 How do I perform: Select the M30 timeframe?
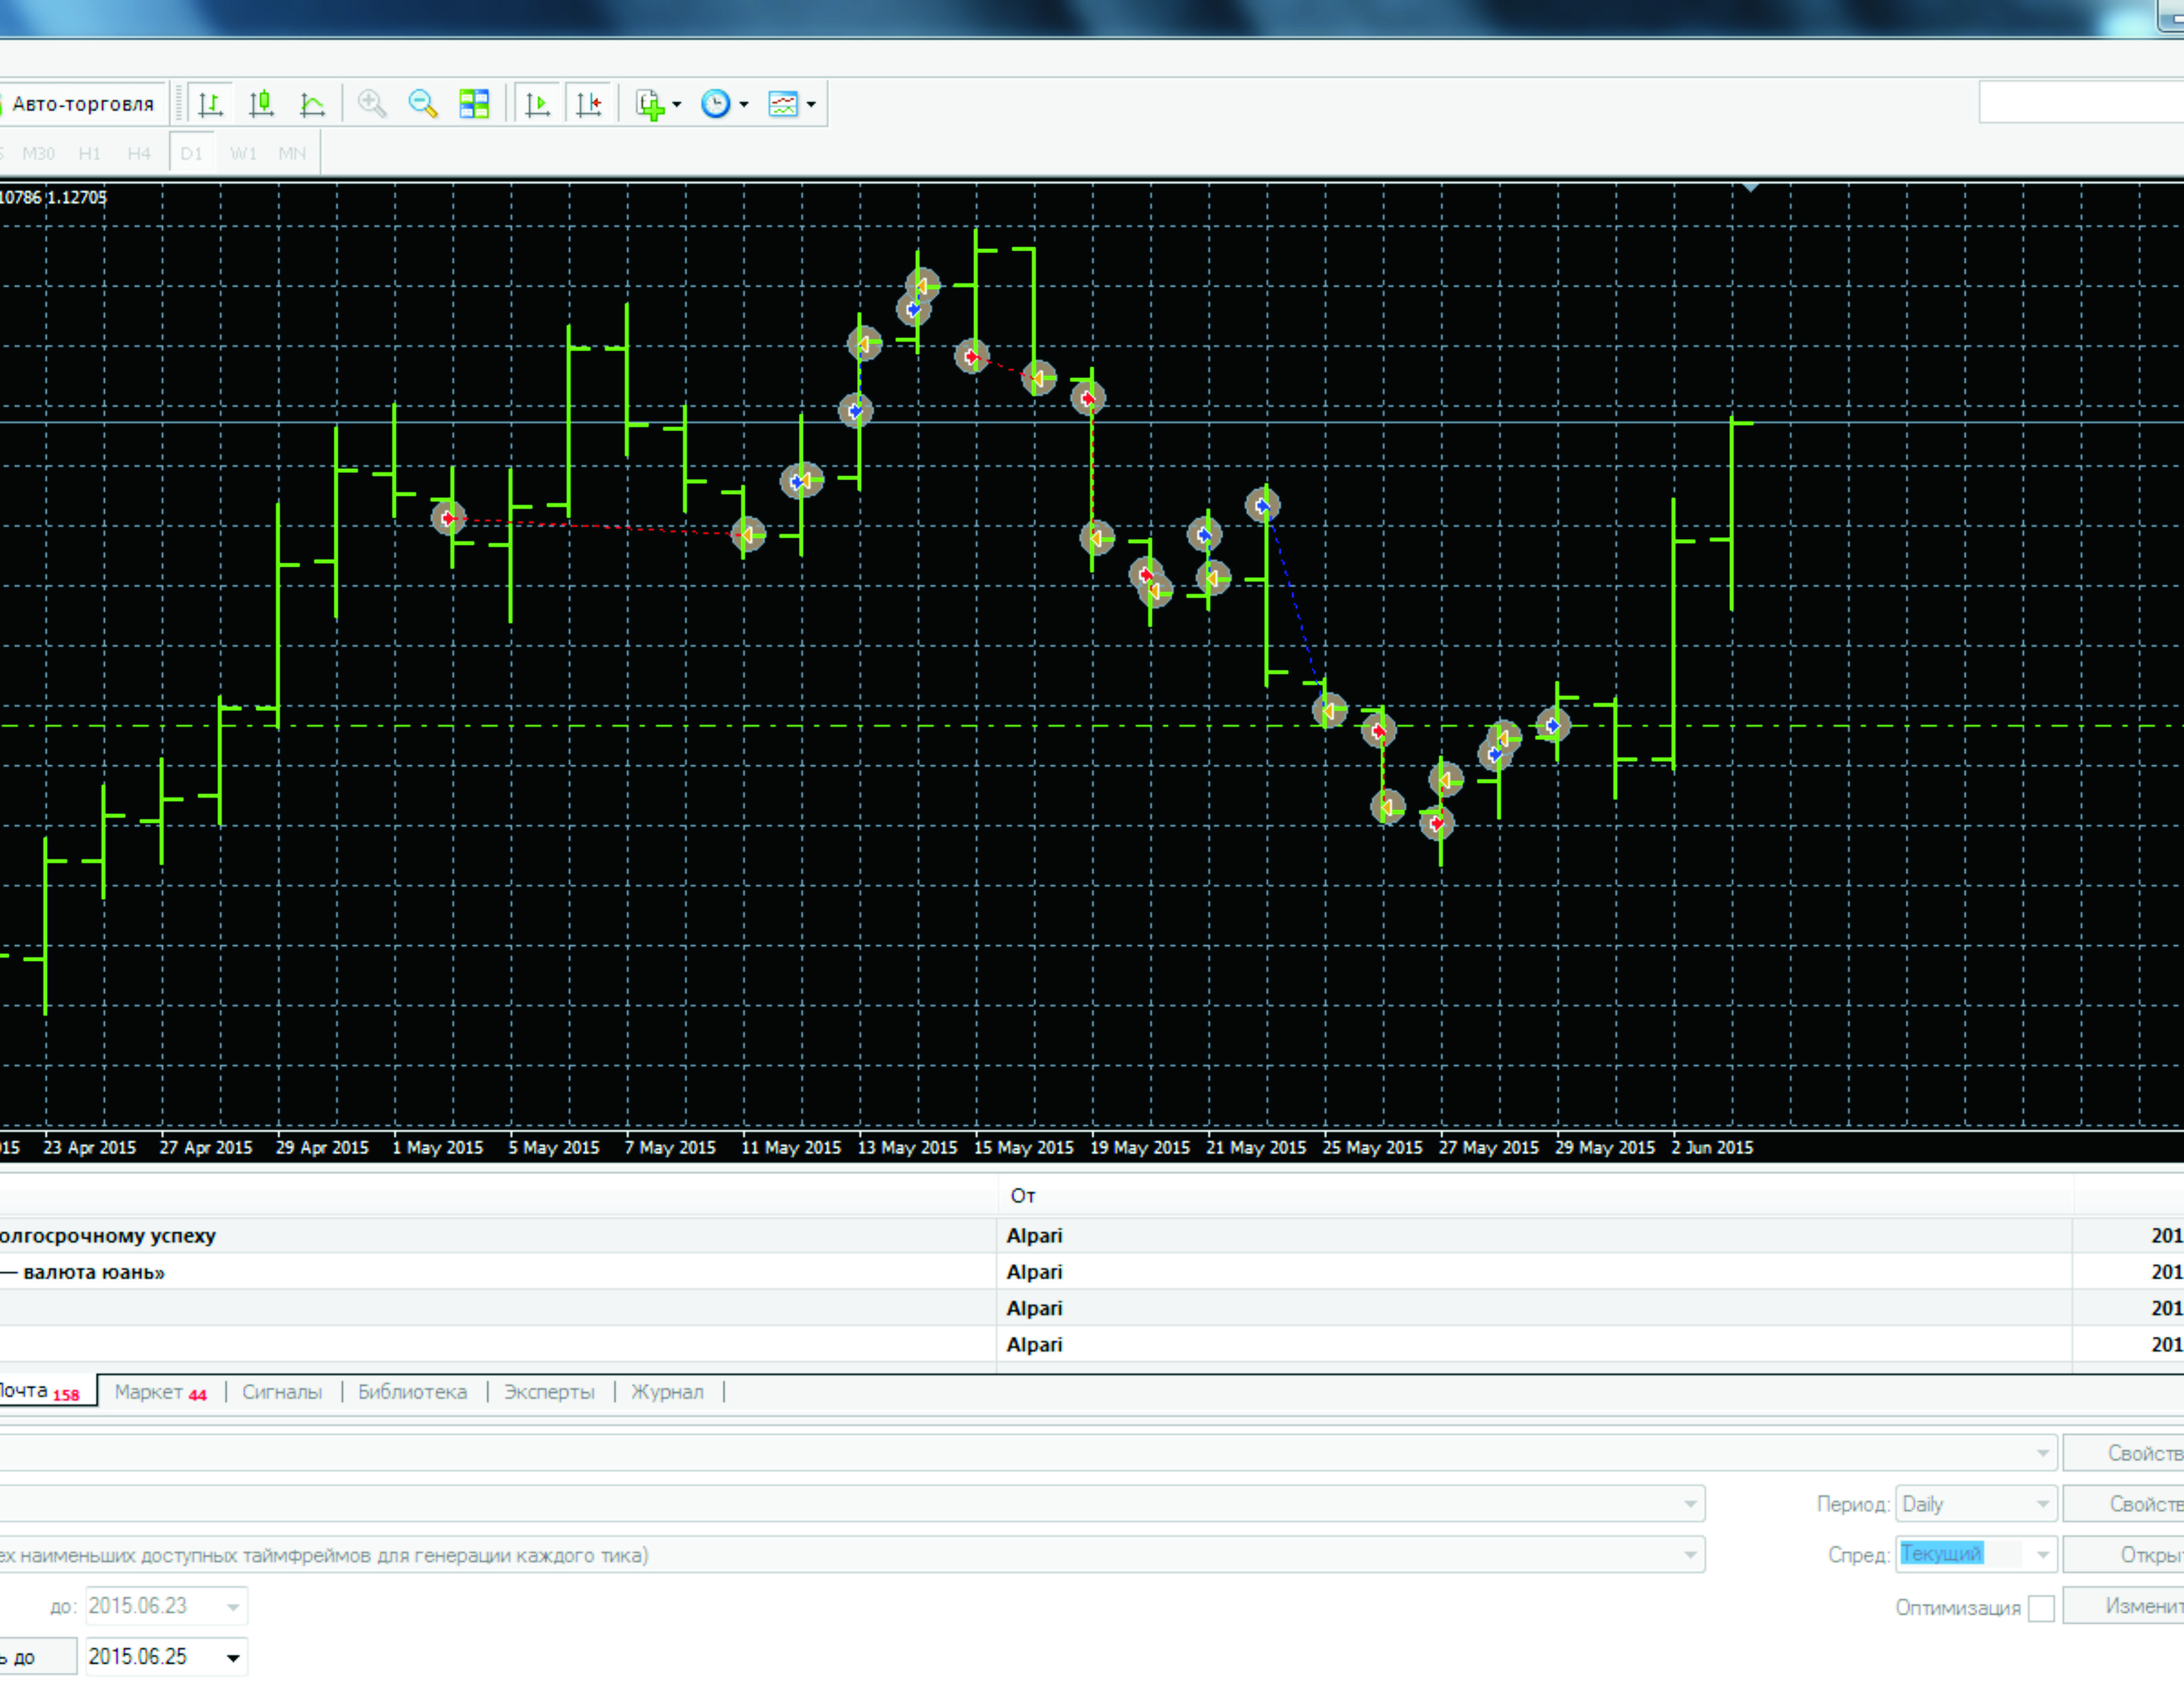pyautogui.click(x=39, y=154)
